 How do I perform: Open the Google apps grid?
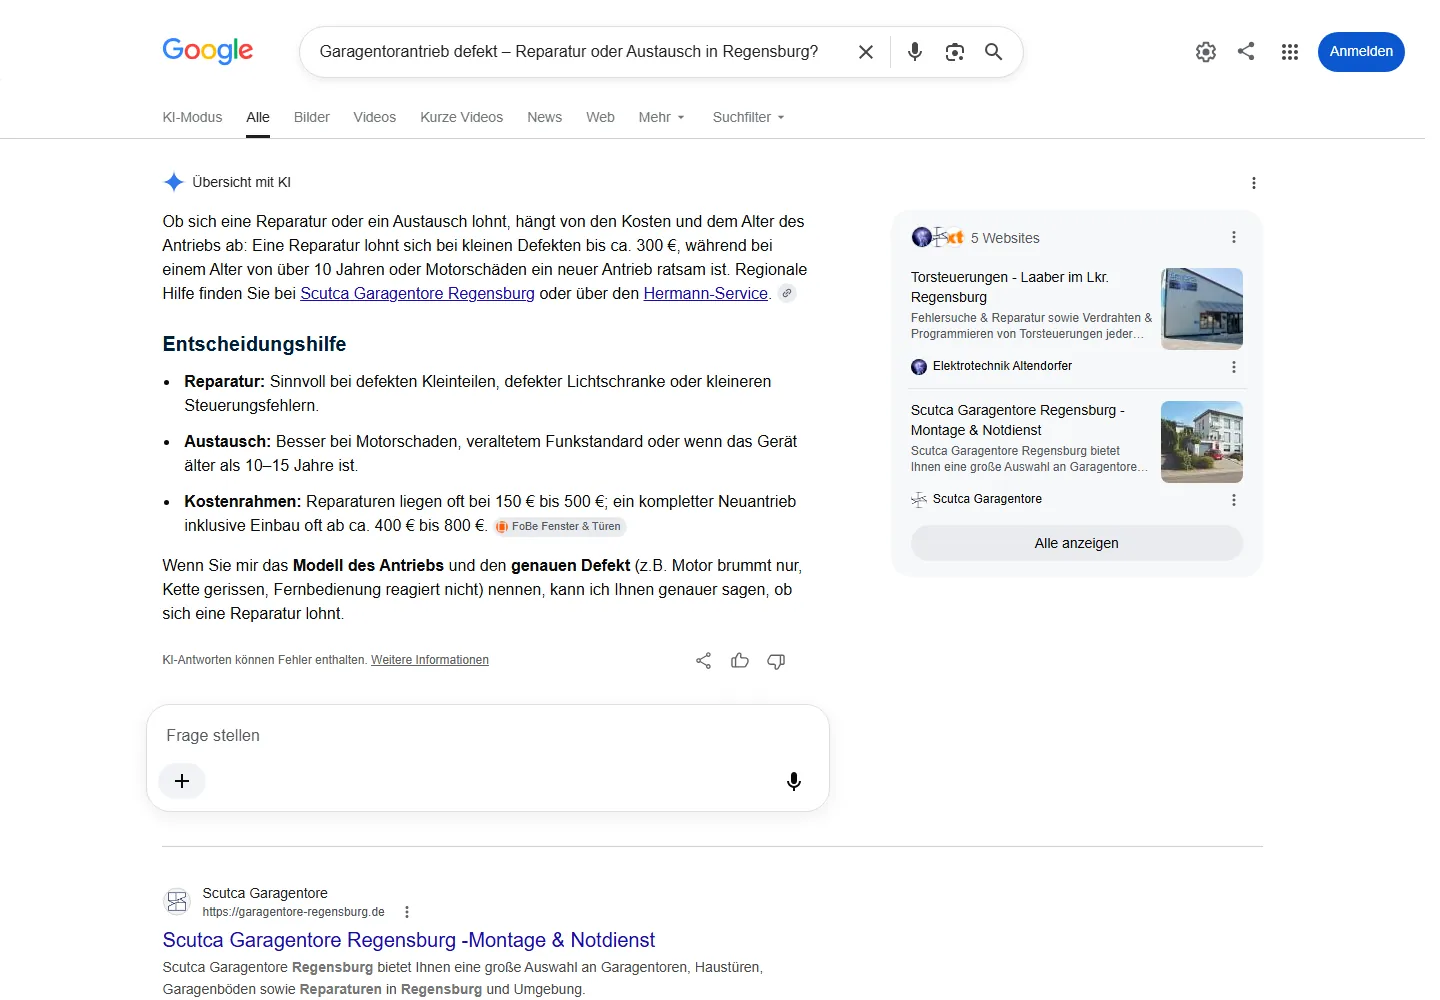pos(1290,52)
